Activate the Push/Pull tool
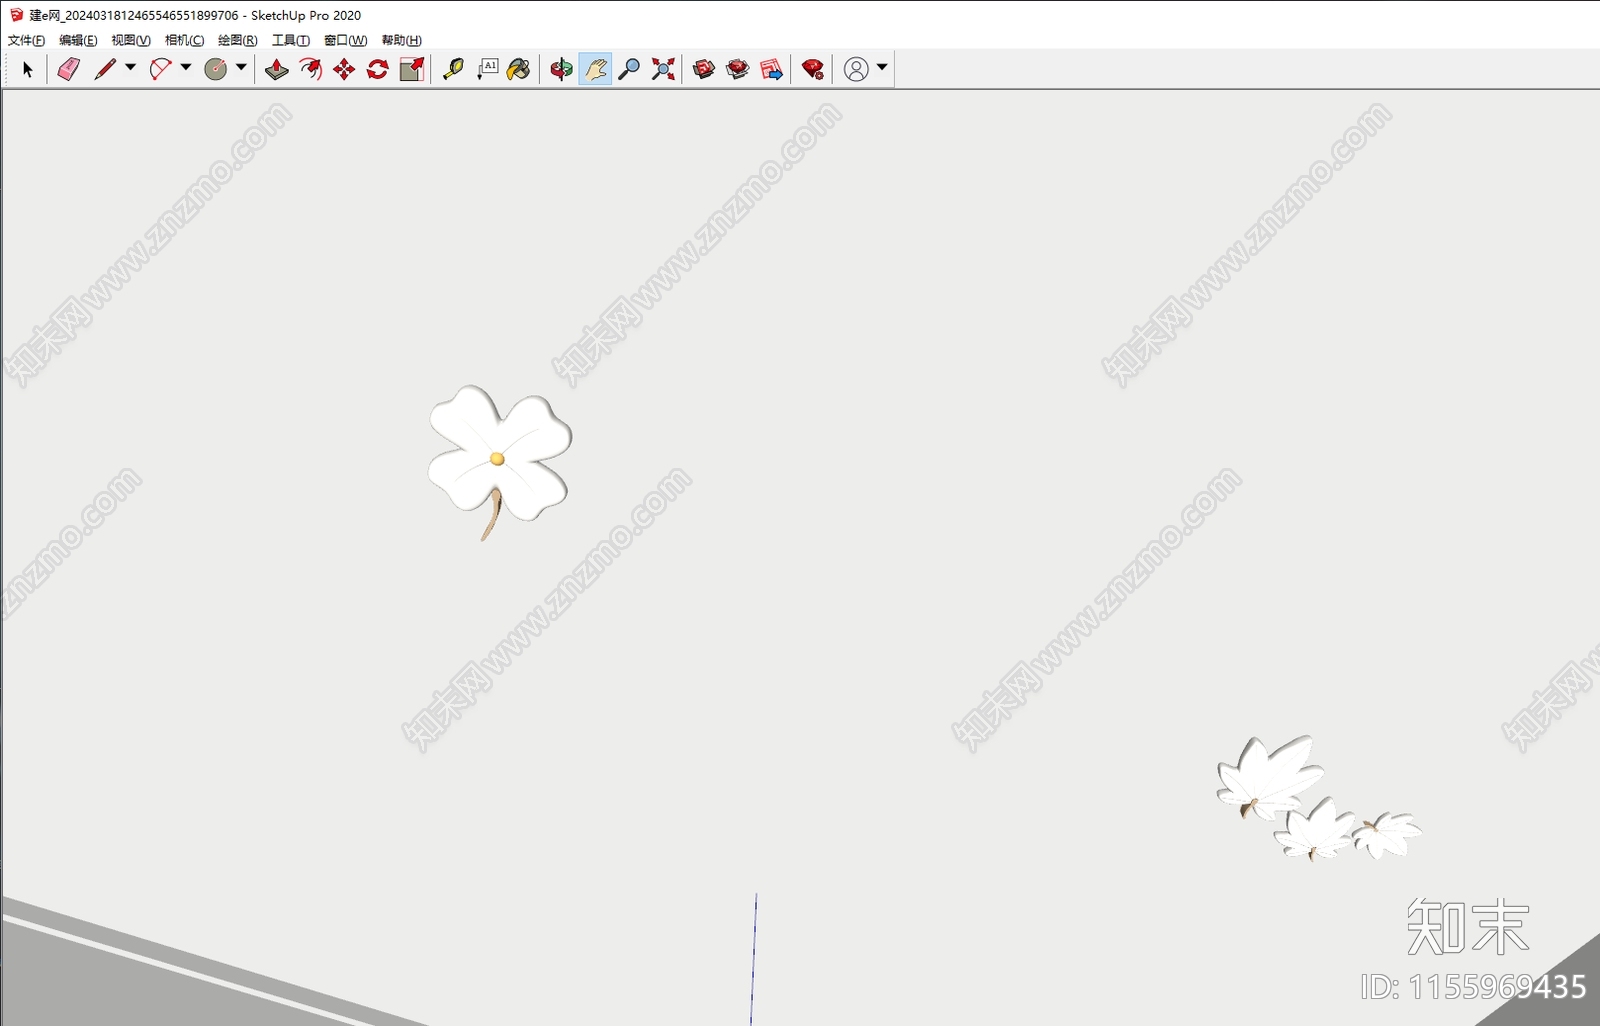Screen dimensions: 1600x1026 277,69
